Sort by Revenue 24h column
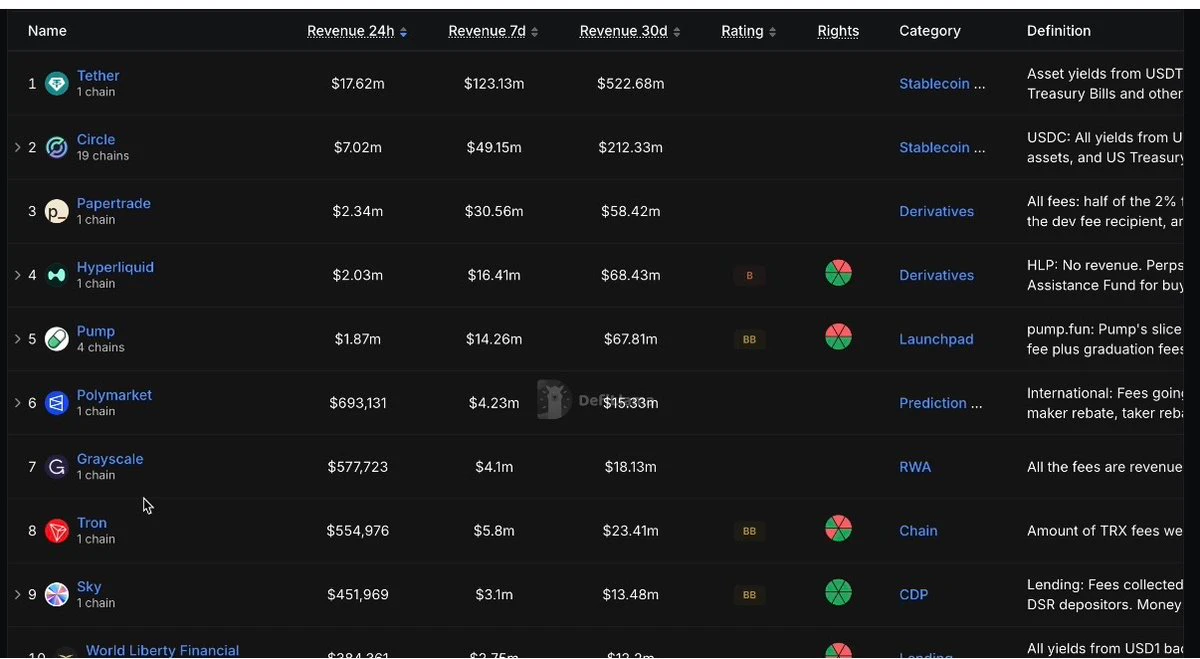 point(357,32)
